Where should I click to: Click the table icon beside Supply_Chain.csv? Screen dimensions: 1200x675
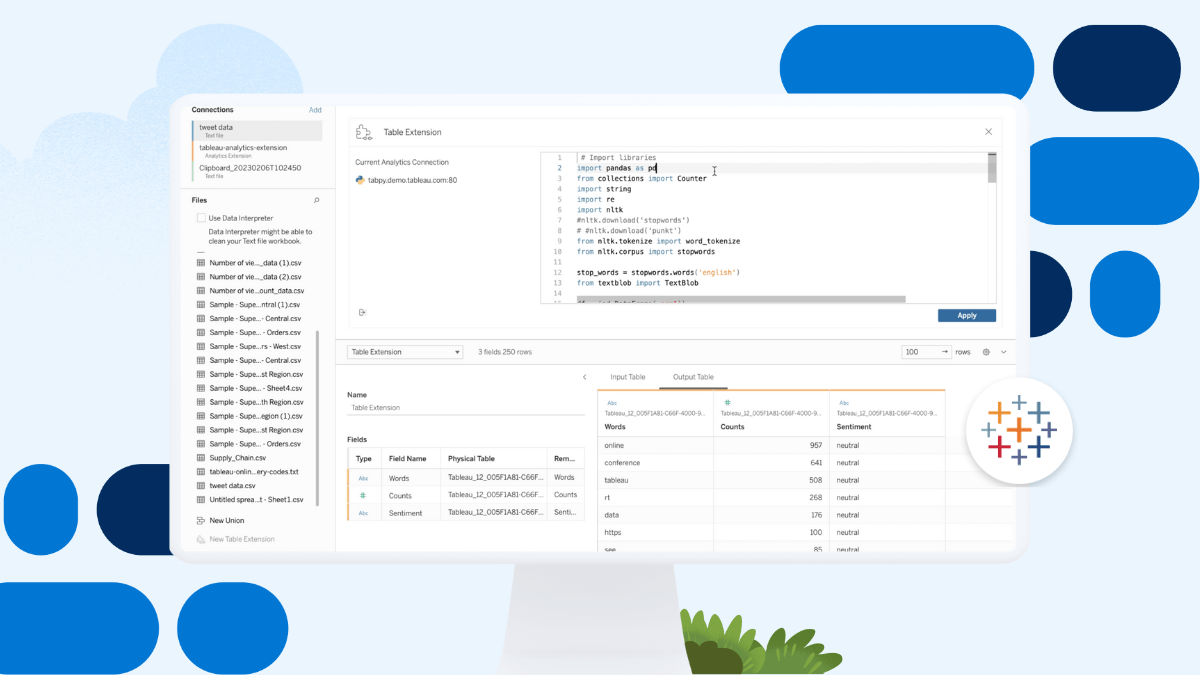[x=201, y=458]
